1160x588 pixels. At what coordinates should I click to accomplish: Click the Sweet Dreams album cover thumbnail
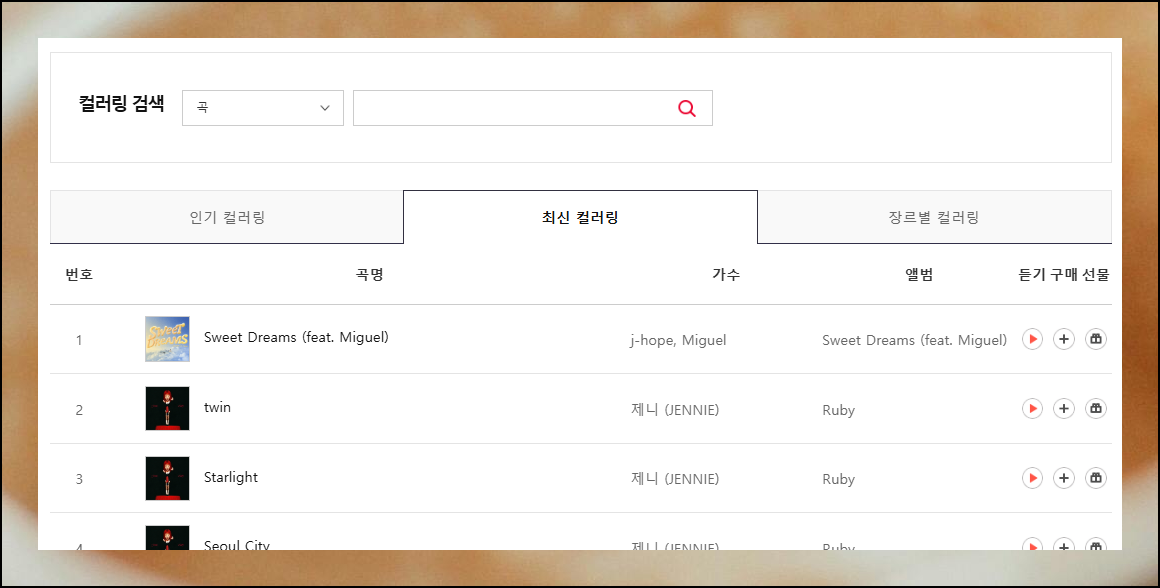pyautogui.click(x=167, y=339)
